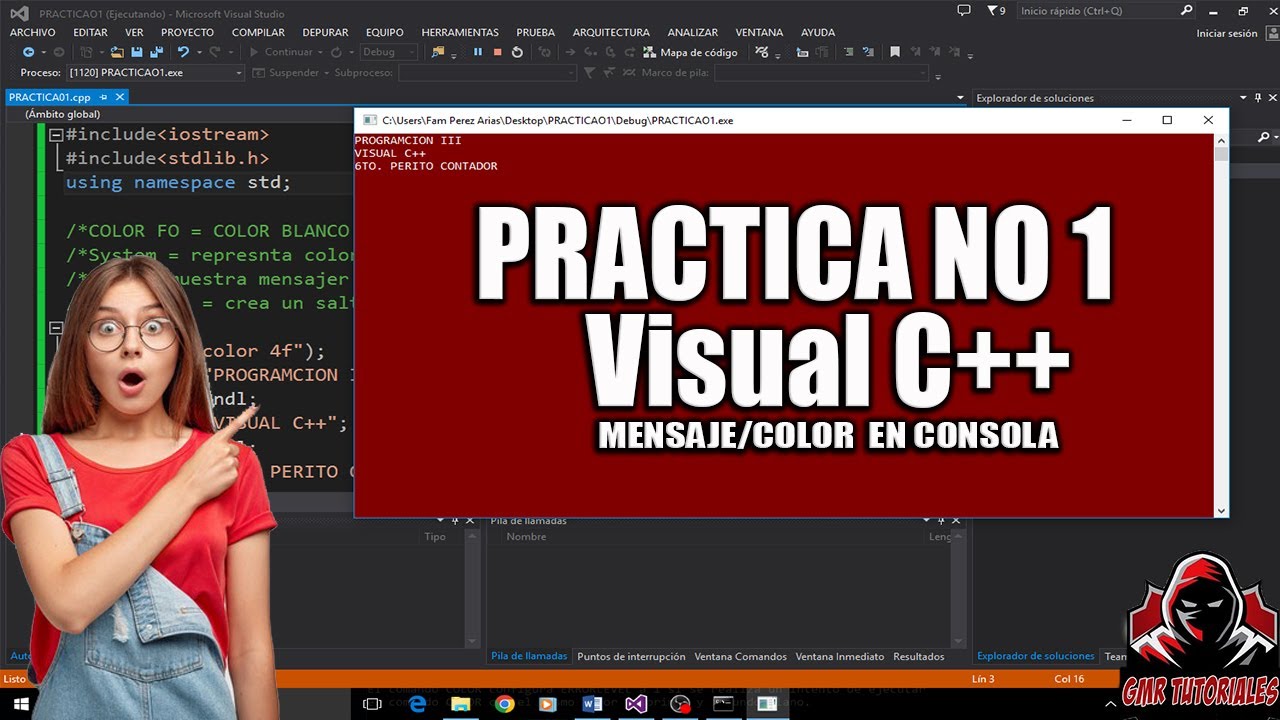Click the Windows Start button

pos(21,704)
